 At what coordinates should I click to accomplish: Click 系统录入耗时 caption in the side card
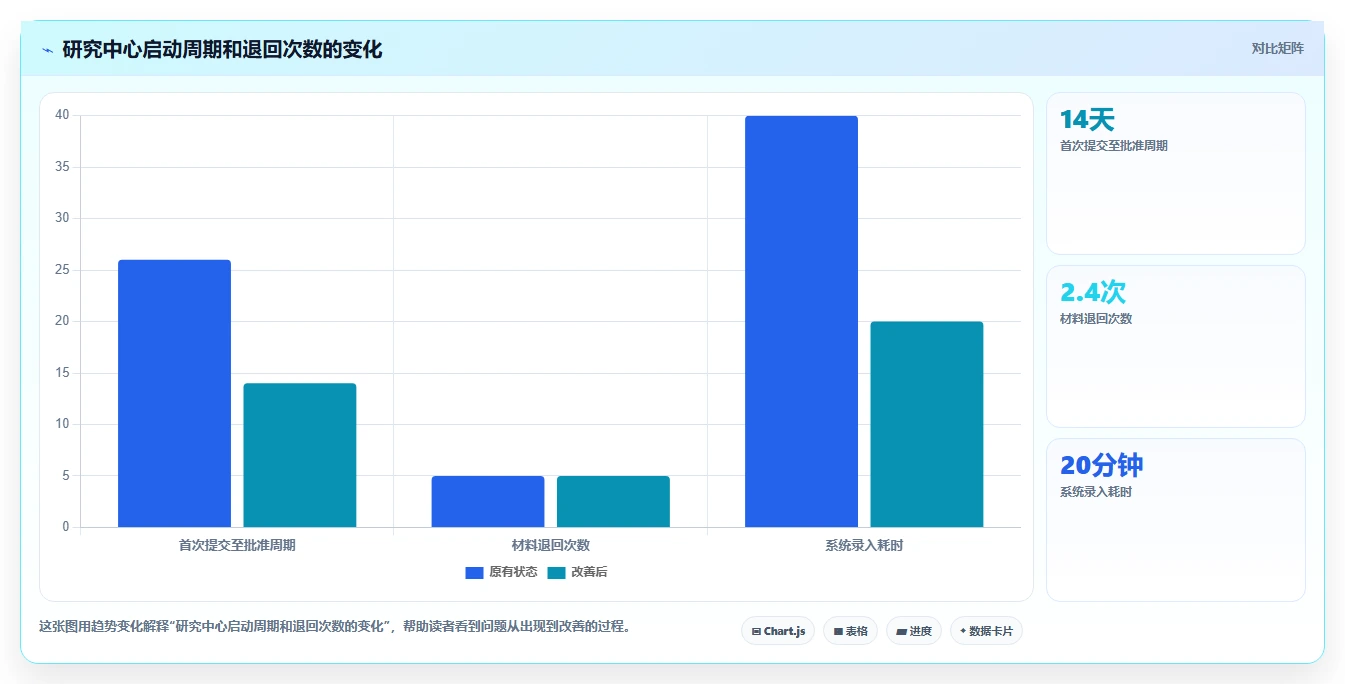point(1096,492)
